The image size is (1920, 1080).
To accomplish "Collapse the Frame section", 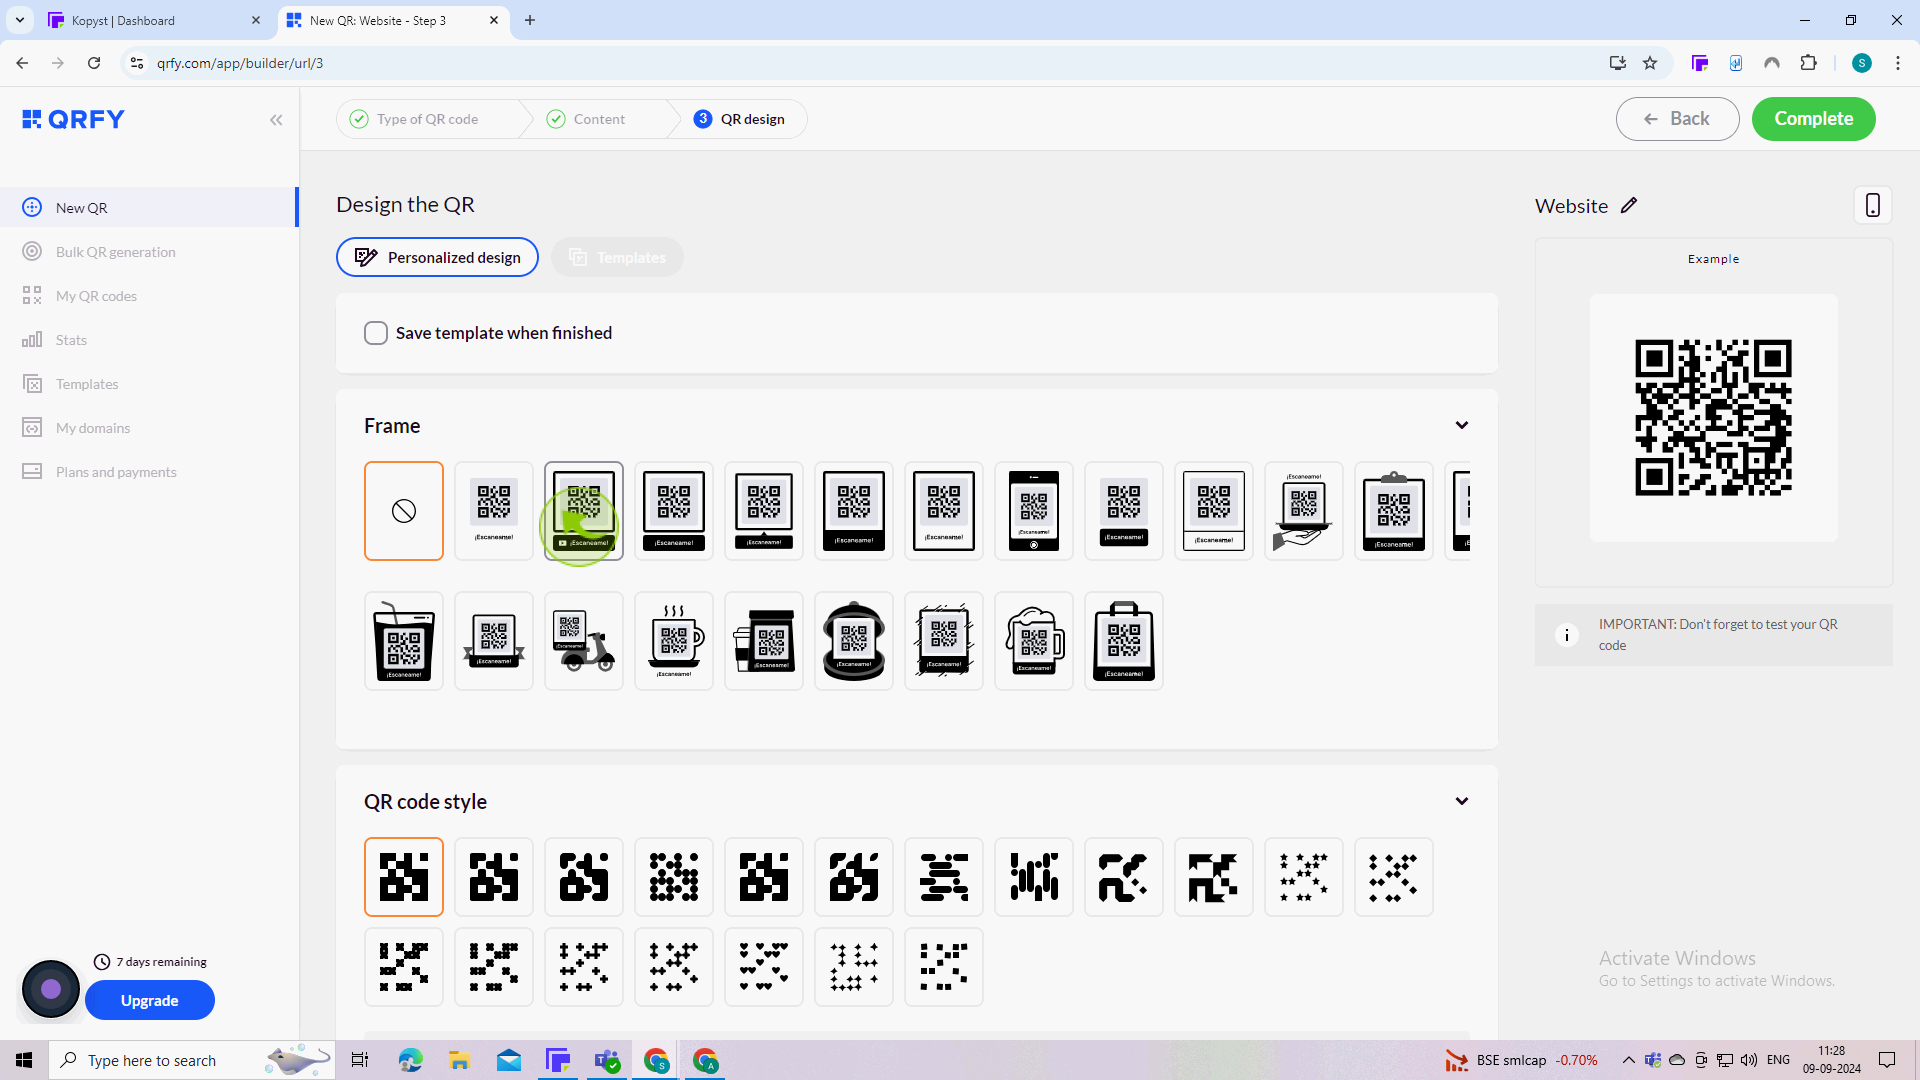I will coord(1462,425).
